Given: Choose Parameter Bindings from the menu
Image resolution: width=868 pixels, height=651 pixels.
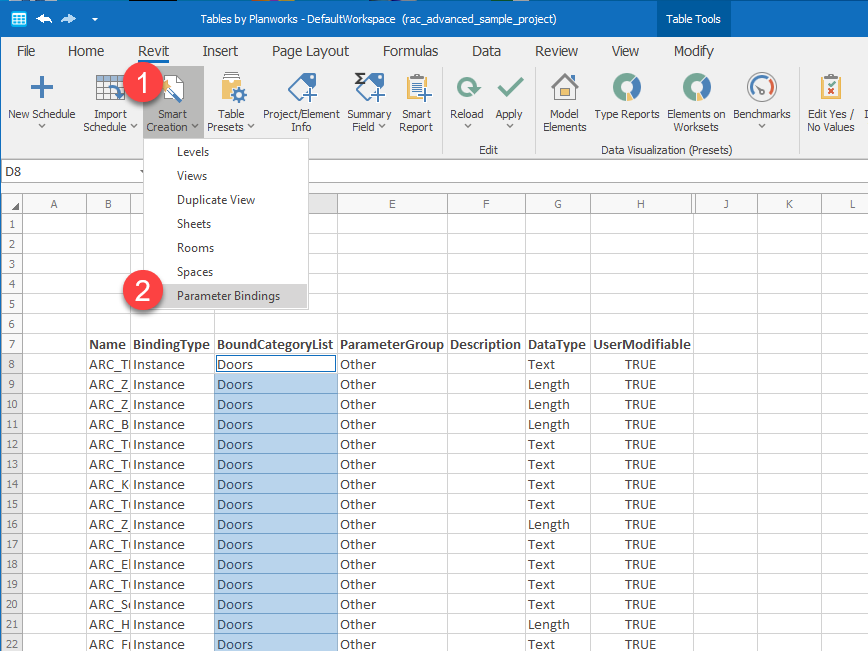Looking at the screenshot, I should (225, 296).
